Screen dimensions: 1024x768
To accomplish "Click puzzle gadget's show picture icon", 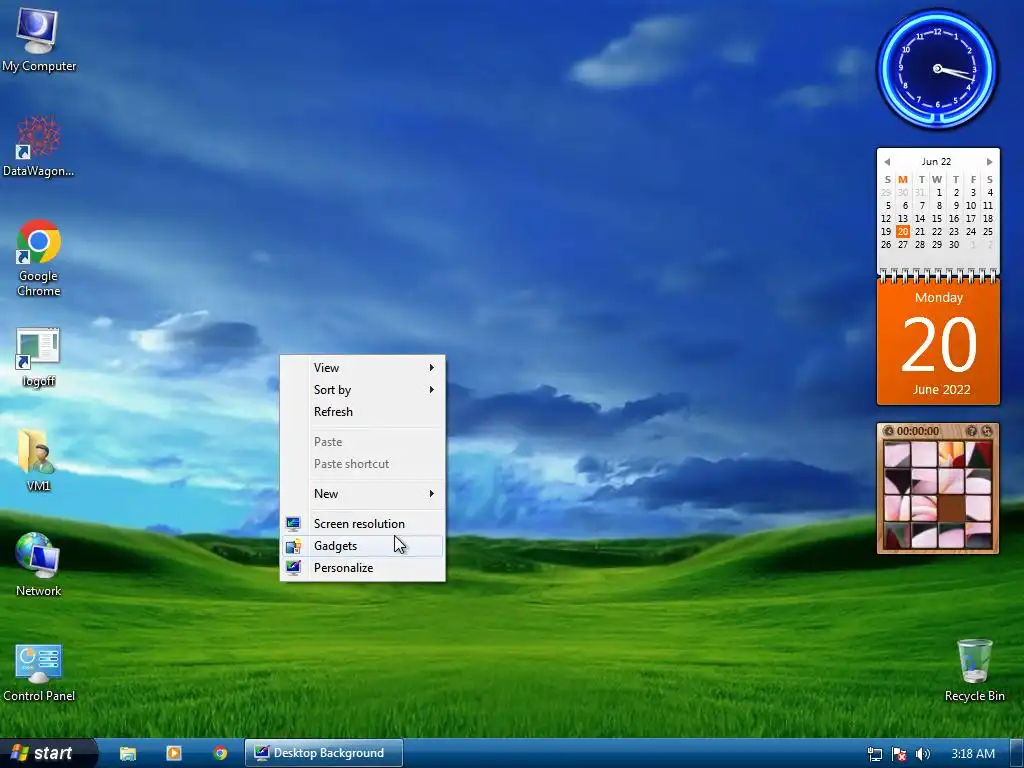I will click(x=971, y=431).
